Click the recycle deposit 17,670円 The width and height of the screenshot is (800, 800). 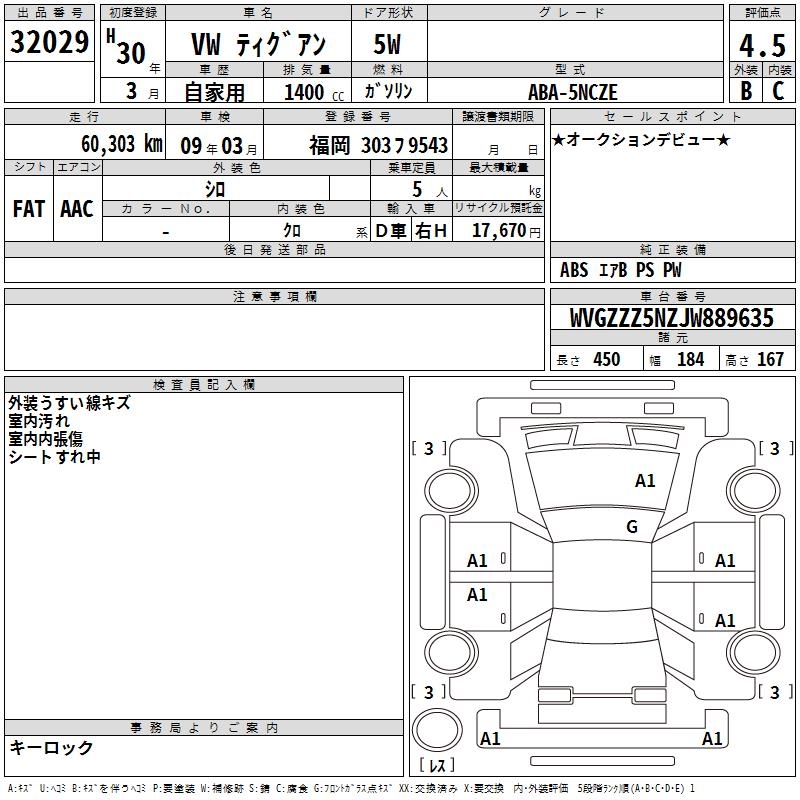tap(506, 231)
